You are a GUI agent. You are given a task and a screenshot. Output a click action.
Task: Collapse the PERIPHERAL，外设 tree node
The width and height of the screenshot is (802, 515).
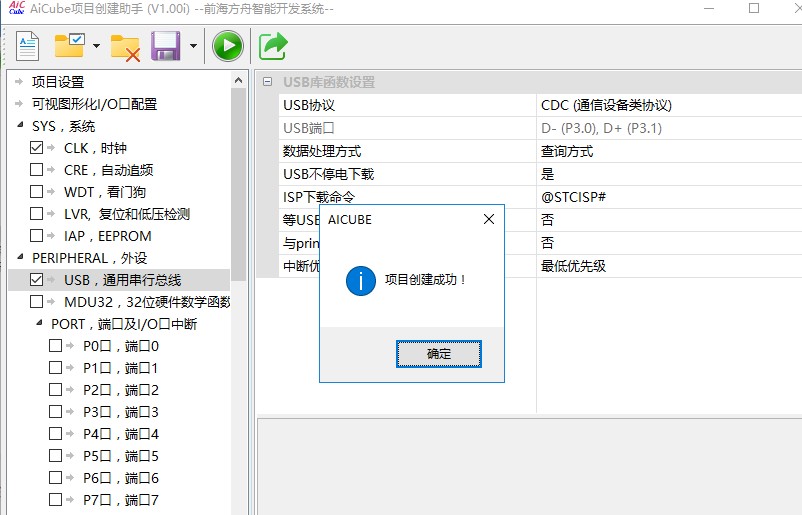pos(20,256)
